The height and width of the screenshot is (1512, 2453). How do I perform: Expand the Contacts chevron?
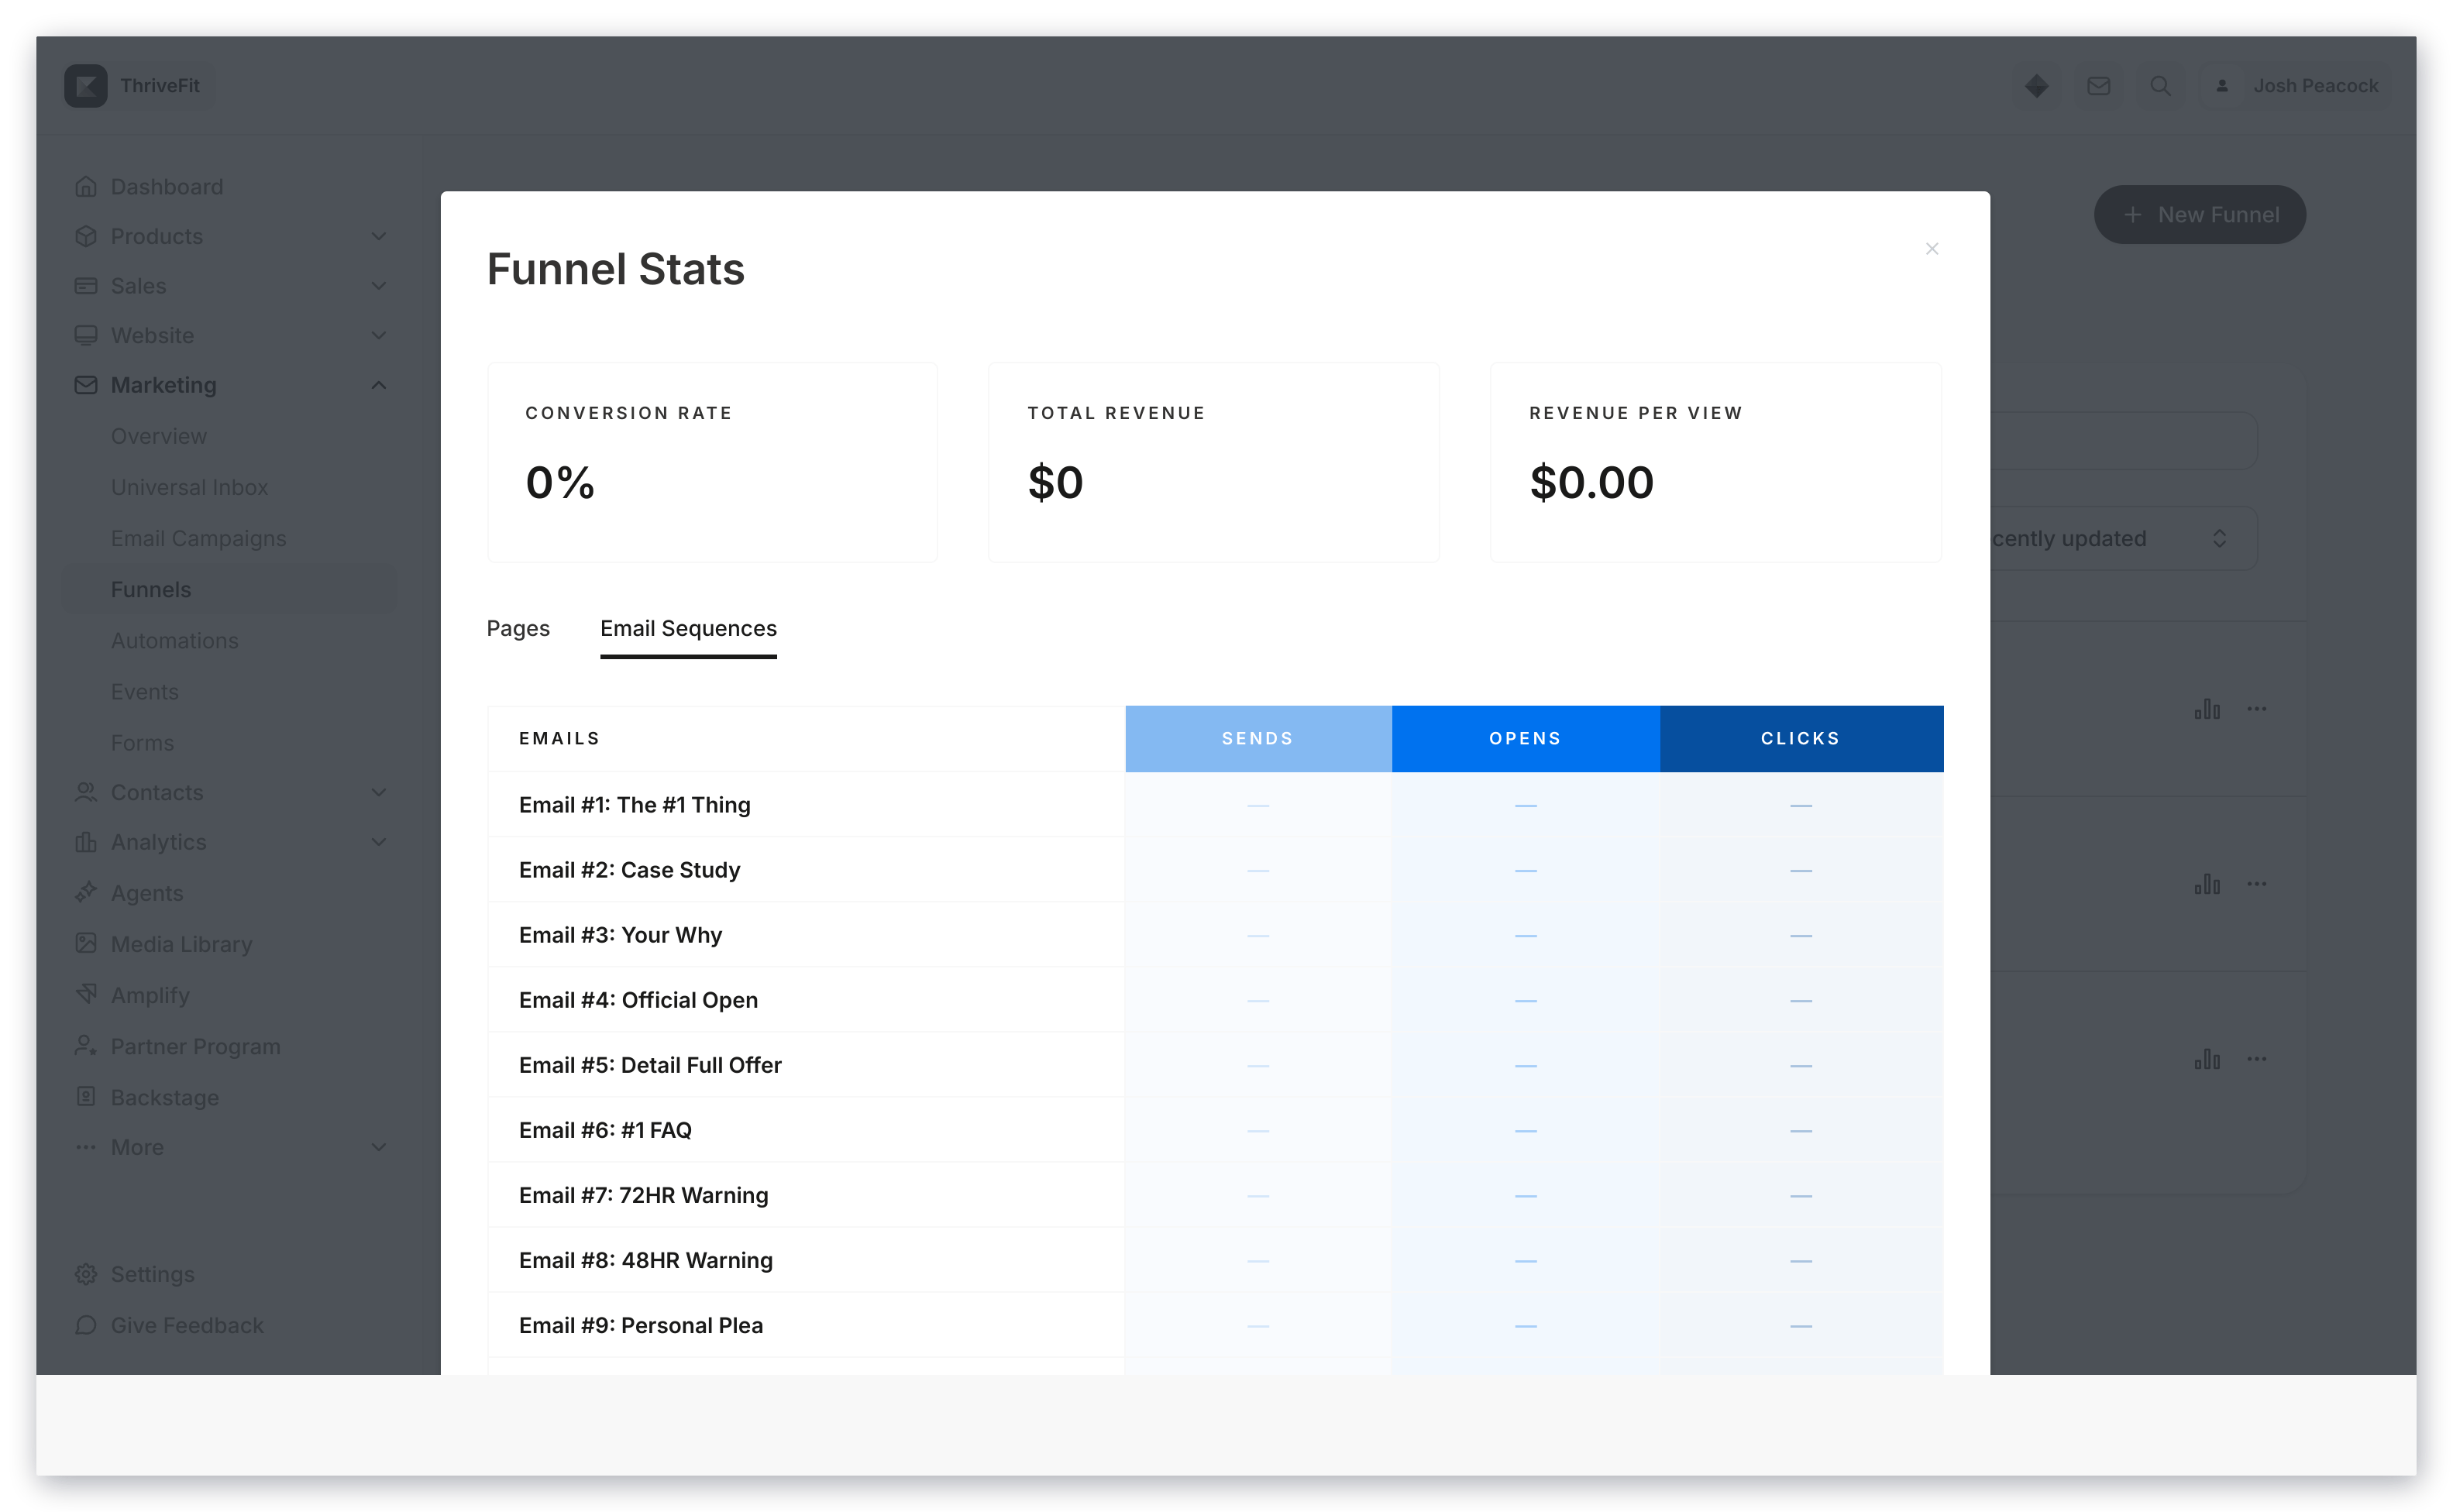tap(378, 792)
